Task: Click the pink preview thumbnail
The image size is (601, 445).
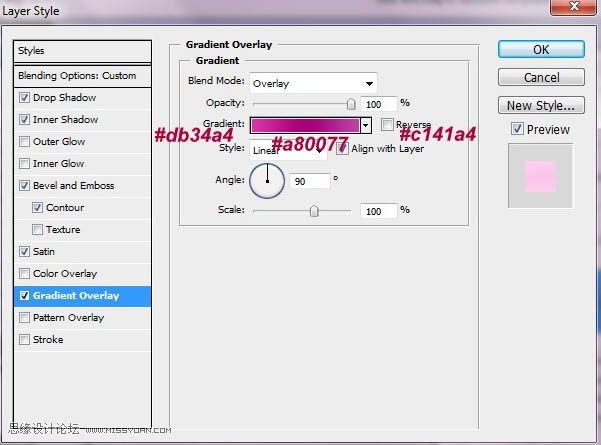Action: [x=540, y=176]
